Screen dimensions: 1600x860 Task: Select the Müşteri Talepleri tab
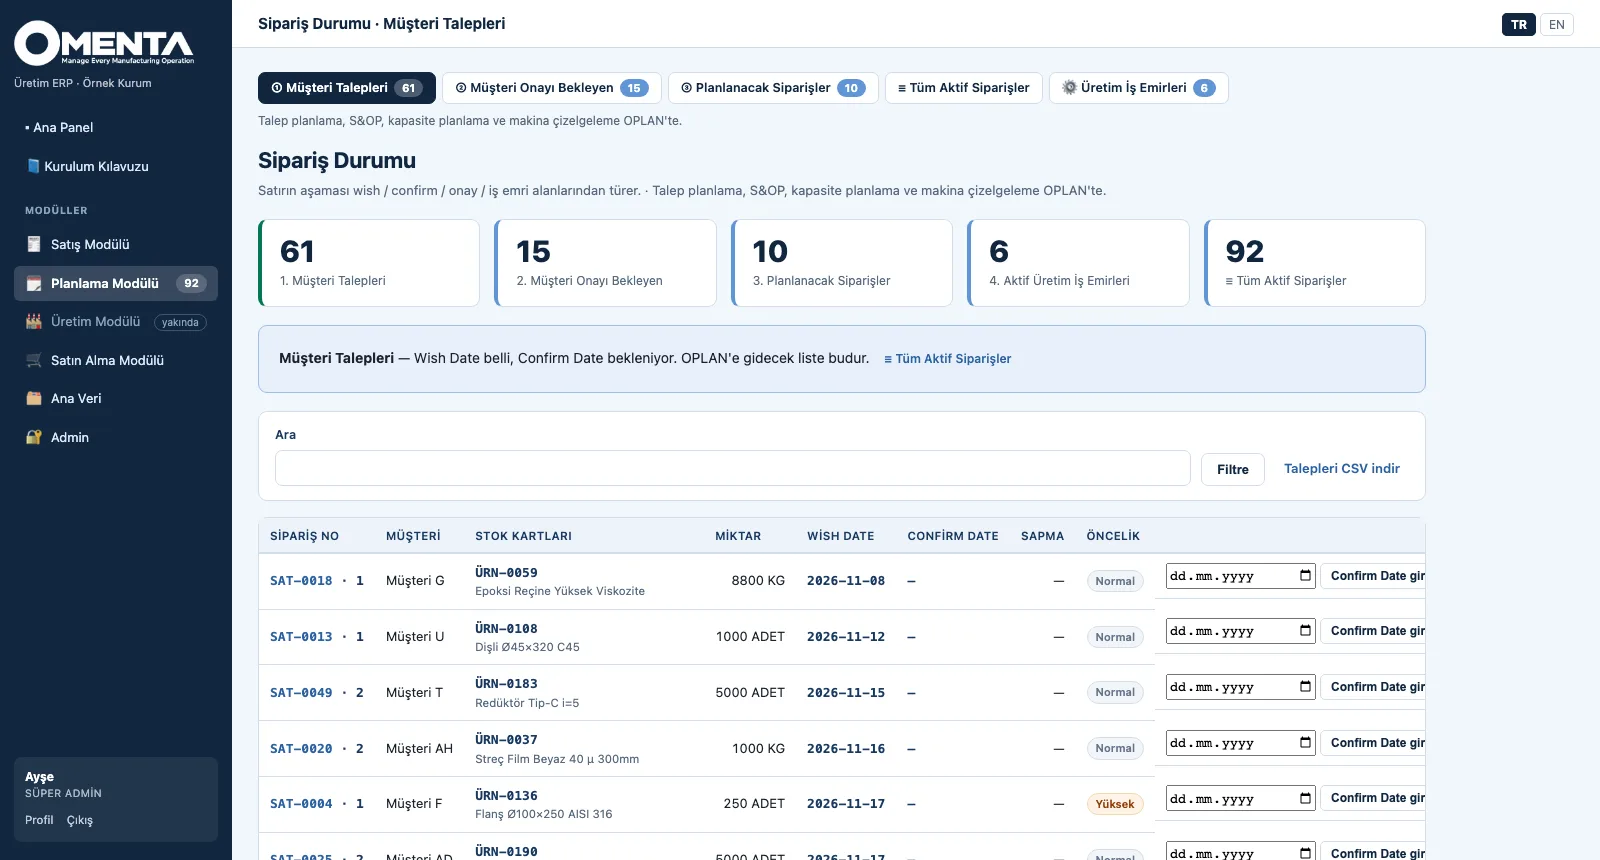pos(347,88)
